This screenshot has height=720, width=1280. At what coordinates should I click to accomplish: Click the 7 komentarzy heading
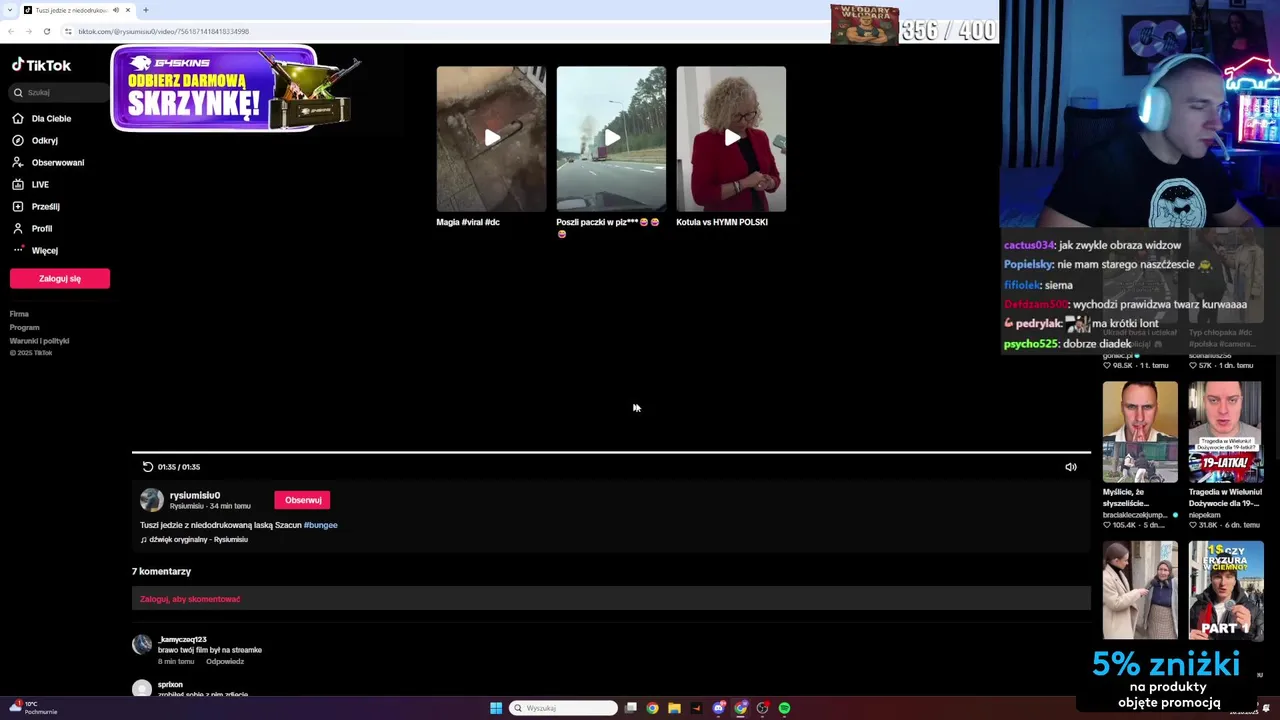161,571
